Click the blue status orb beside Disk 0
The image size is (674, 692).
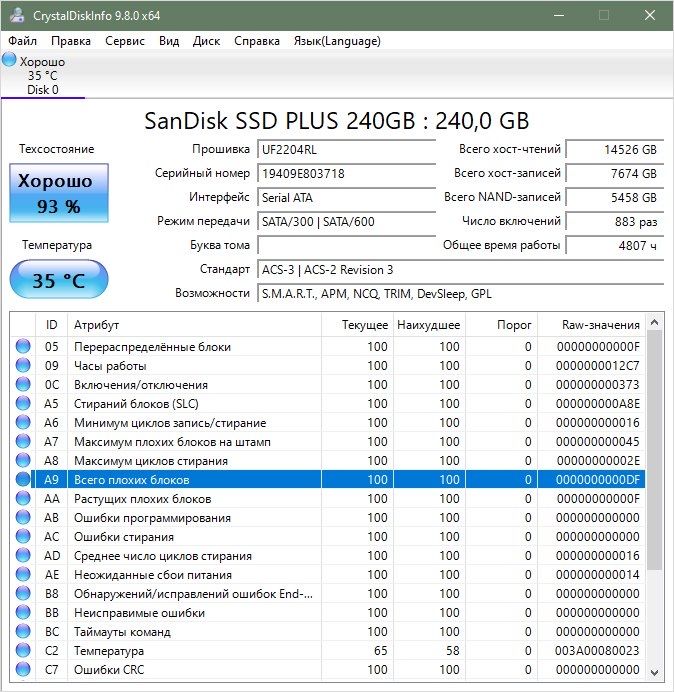pos(9,60)
